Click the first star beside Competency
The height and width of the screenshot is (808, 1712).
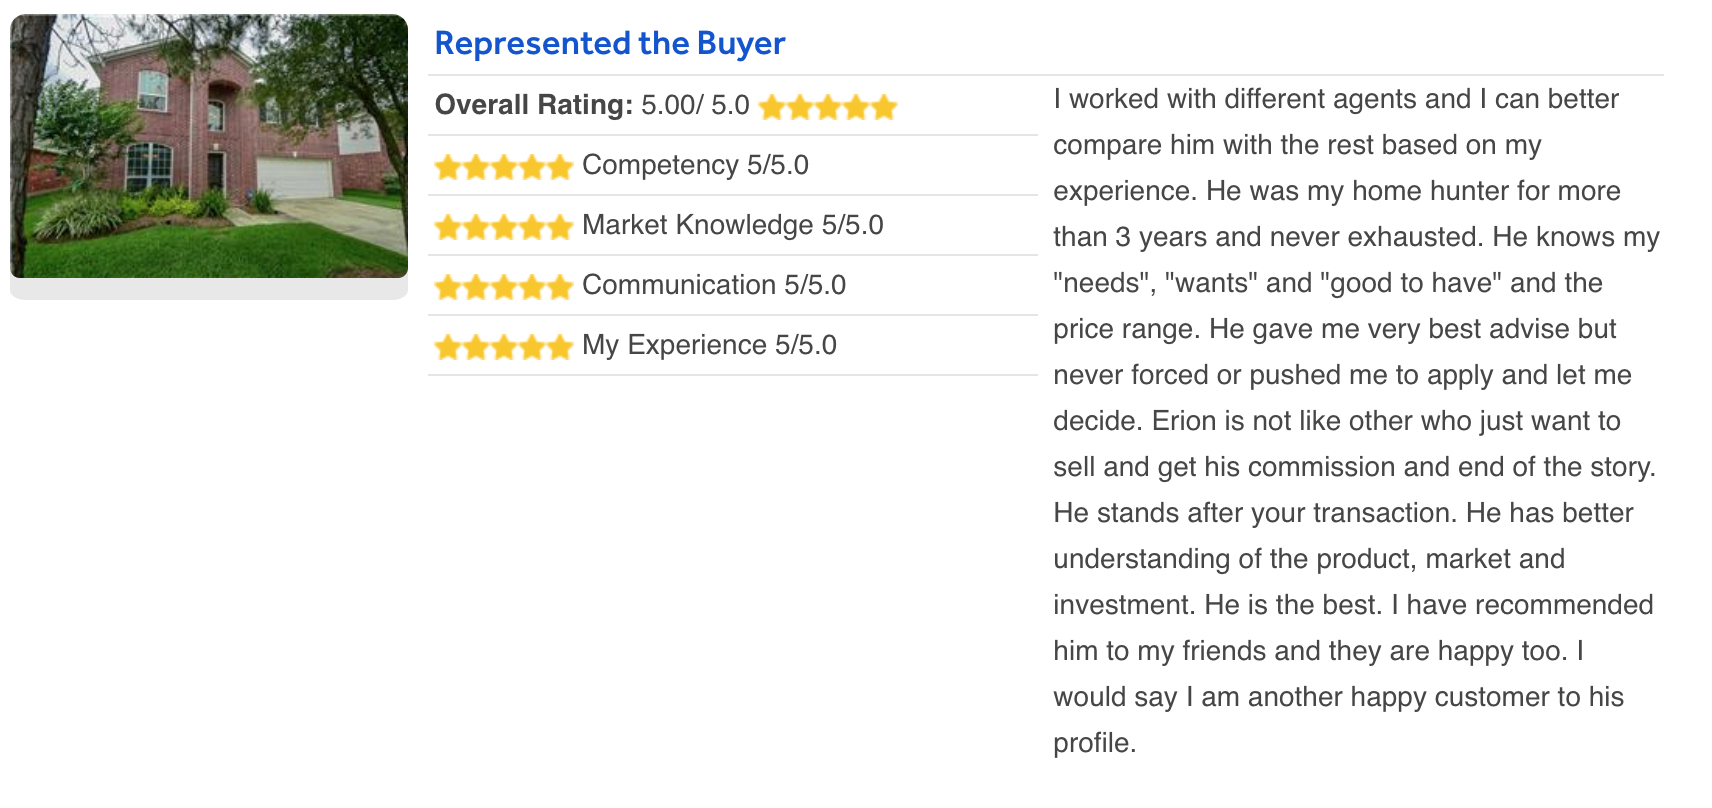448,167
